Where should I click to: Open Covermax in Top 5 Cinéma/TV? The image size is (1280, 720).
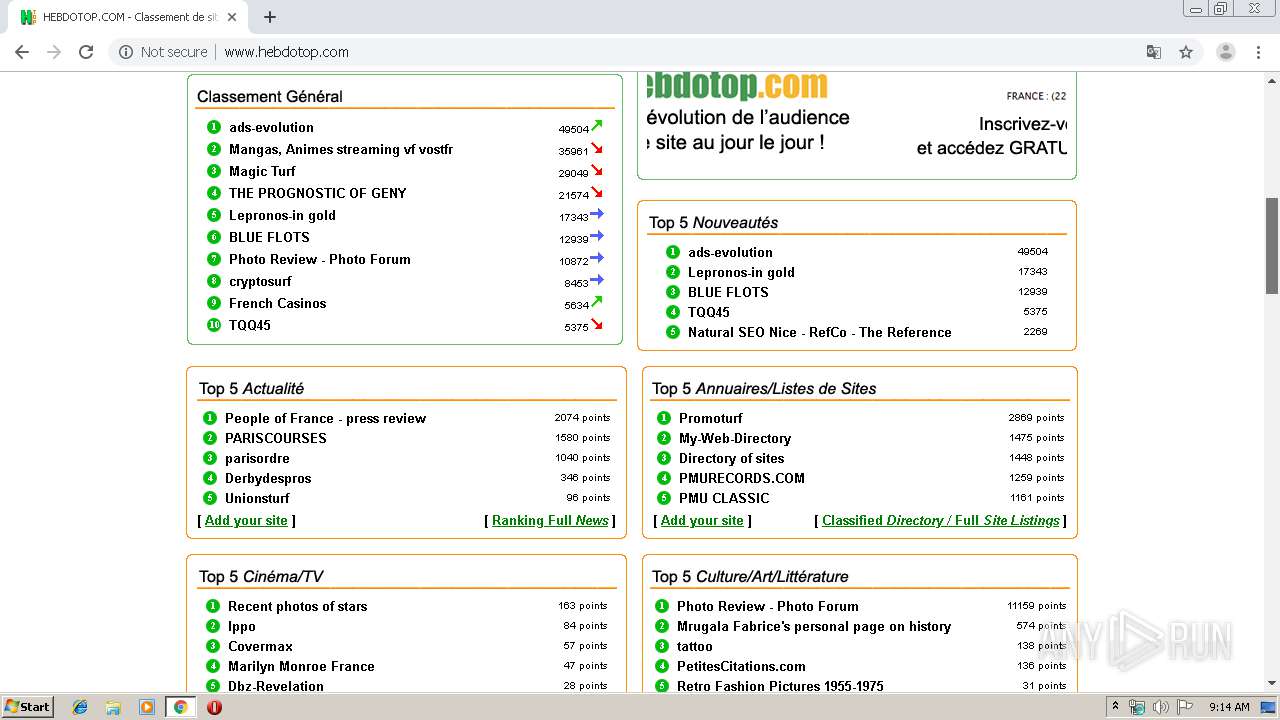[260, 646]
